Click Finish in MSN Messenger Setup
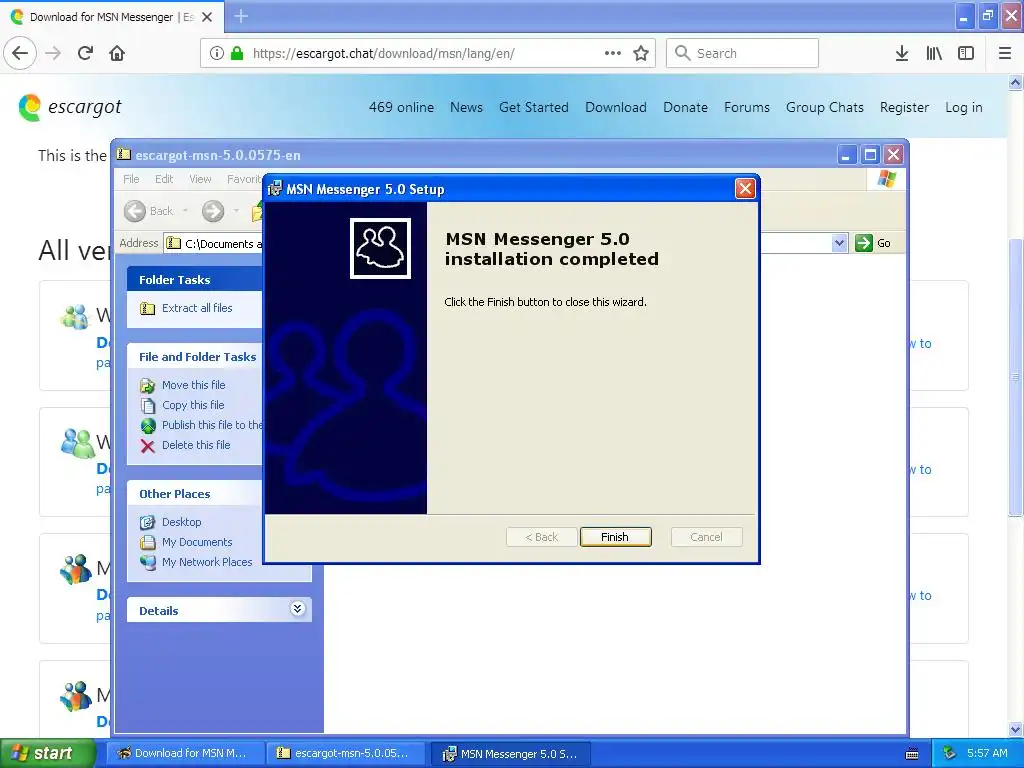The width and height of the screenshot is (1024, 768). coord(615,537)
